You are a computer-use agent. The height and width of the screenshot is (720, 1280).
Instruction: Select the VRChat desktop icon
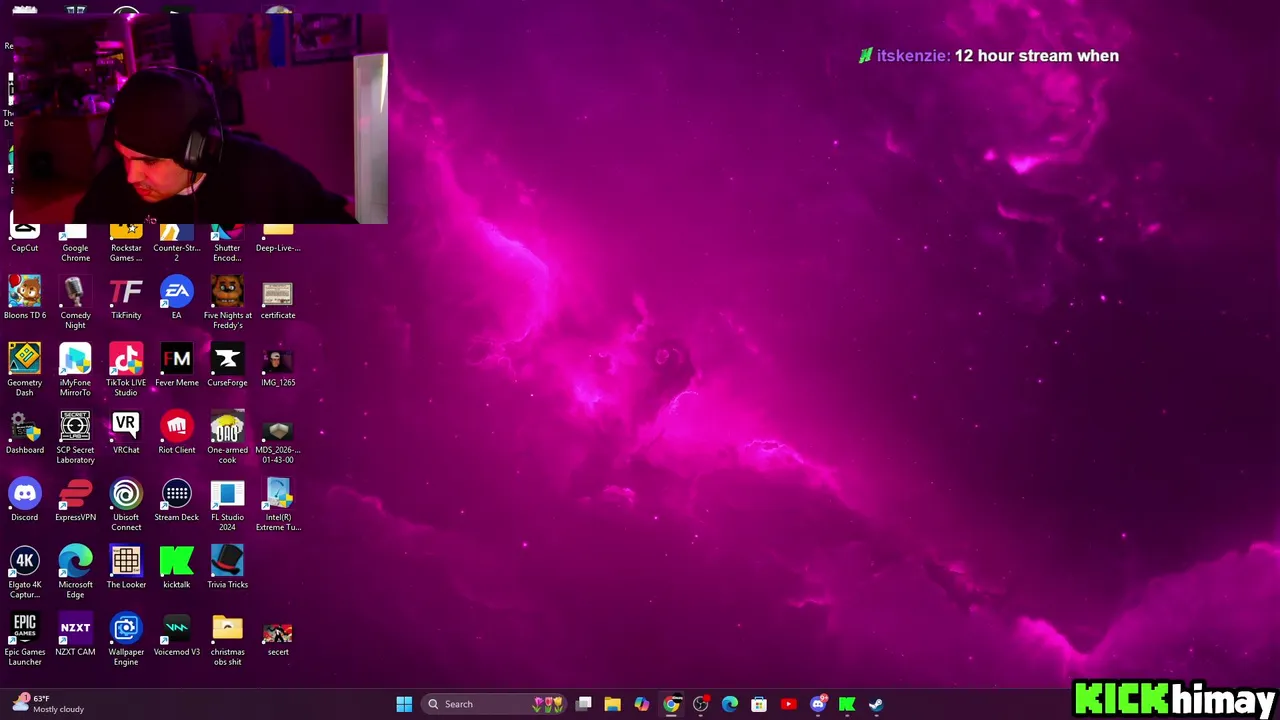click(126, 433)
